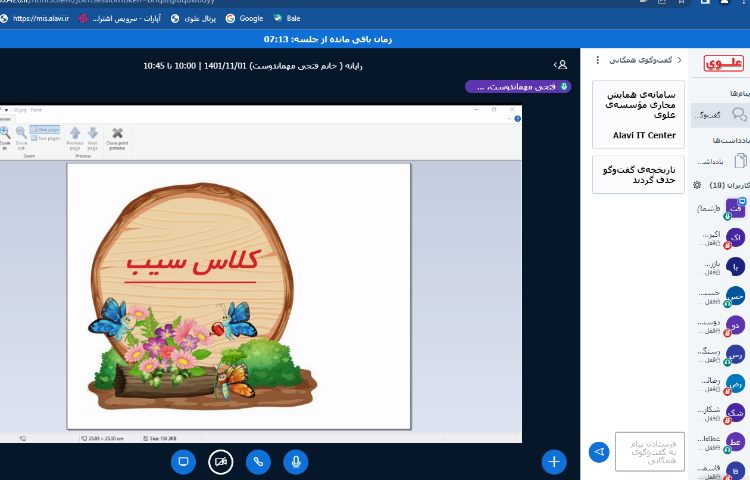
Task: Toggle the user list panel icon
Action: tap(561, 65)
